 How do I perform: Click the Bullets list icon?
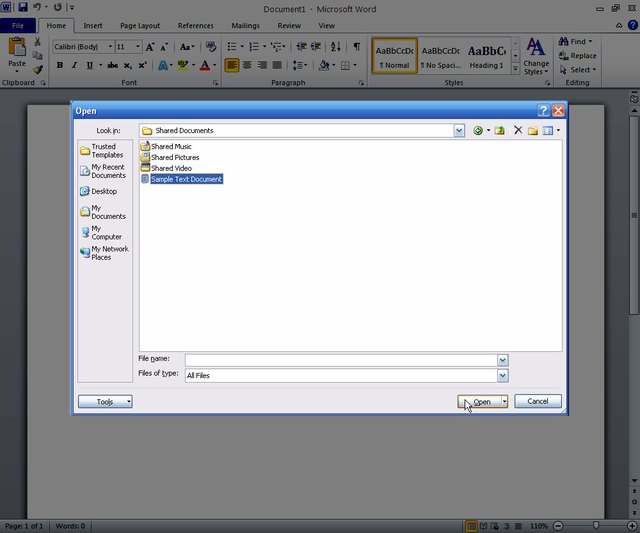click(231, 47)
